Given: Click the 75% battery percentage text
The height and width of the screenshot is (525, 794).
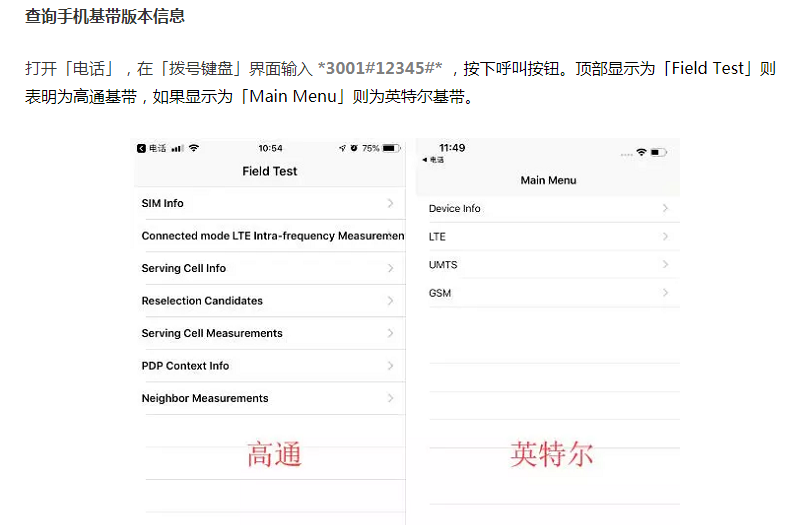Looking at the screenshot, I should (x=371, y=148).
